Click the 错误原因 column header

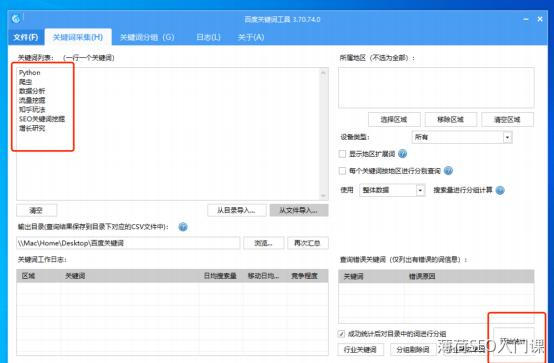point(469,276)
